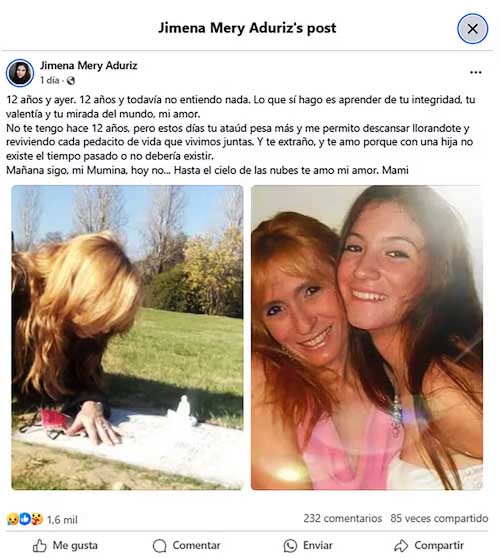The height and width of the screenshot is (558, 501).
Task: Open the three-dot post options menu
Action: point(475,72)
